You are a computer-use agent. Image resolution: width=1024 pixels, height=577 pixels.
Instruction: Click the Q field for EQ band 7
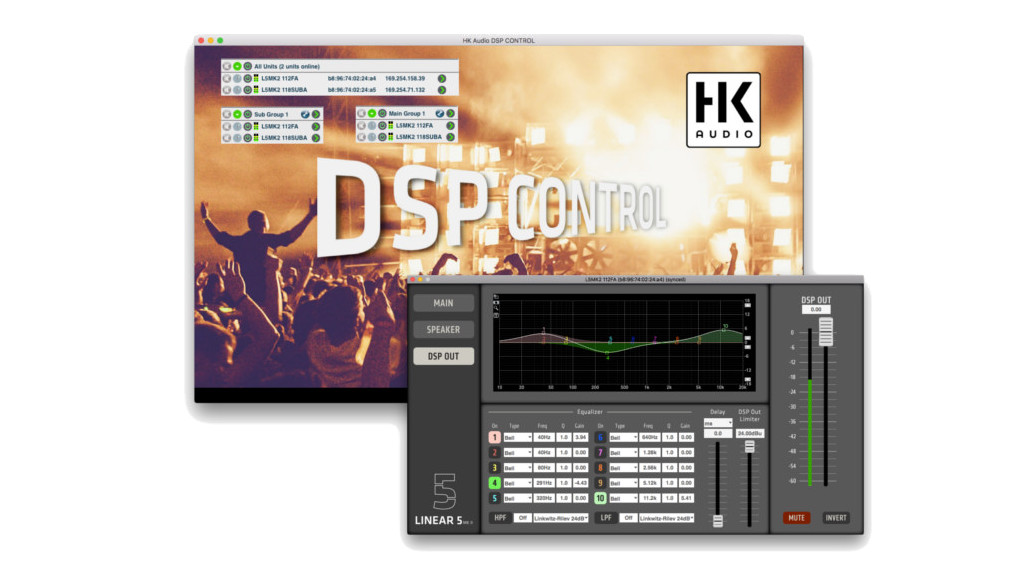click(669, 452)
